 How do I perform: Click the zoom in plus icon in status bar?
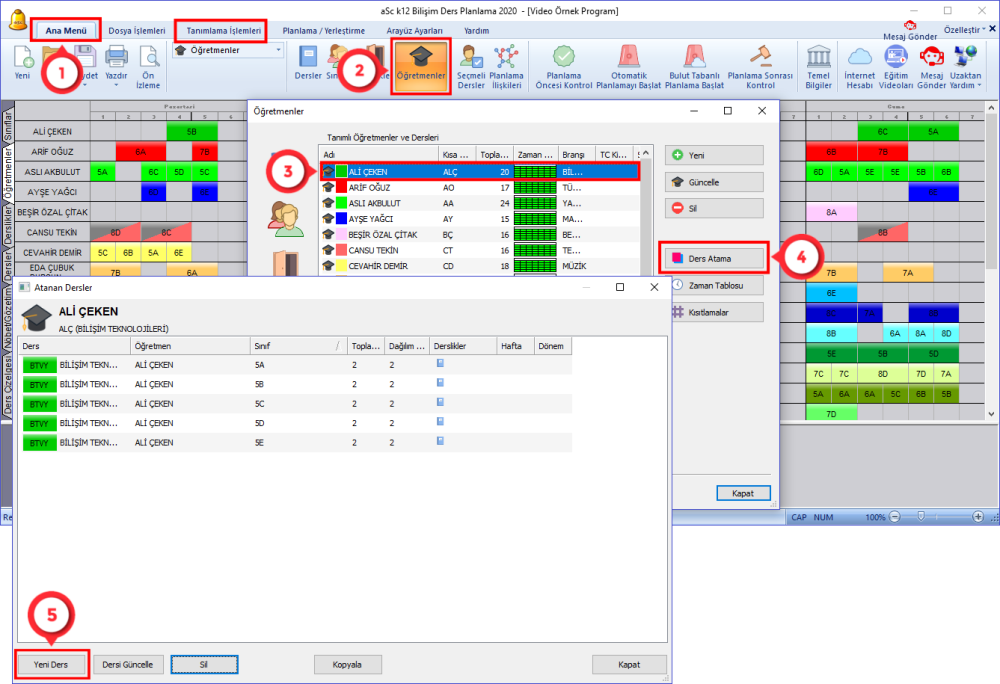[978, 517]
